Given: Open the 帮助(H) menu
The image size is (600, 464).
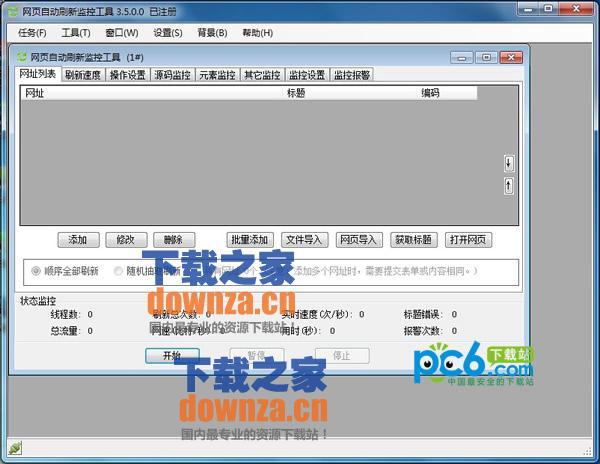Looking at the screenshot, I should click(x=257, y=33).
